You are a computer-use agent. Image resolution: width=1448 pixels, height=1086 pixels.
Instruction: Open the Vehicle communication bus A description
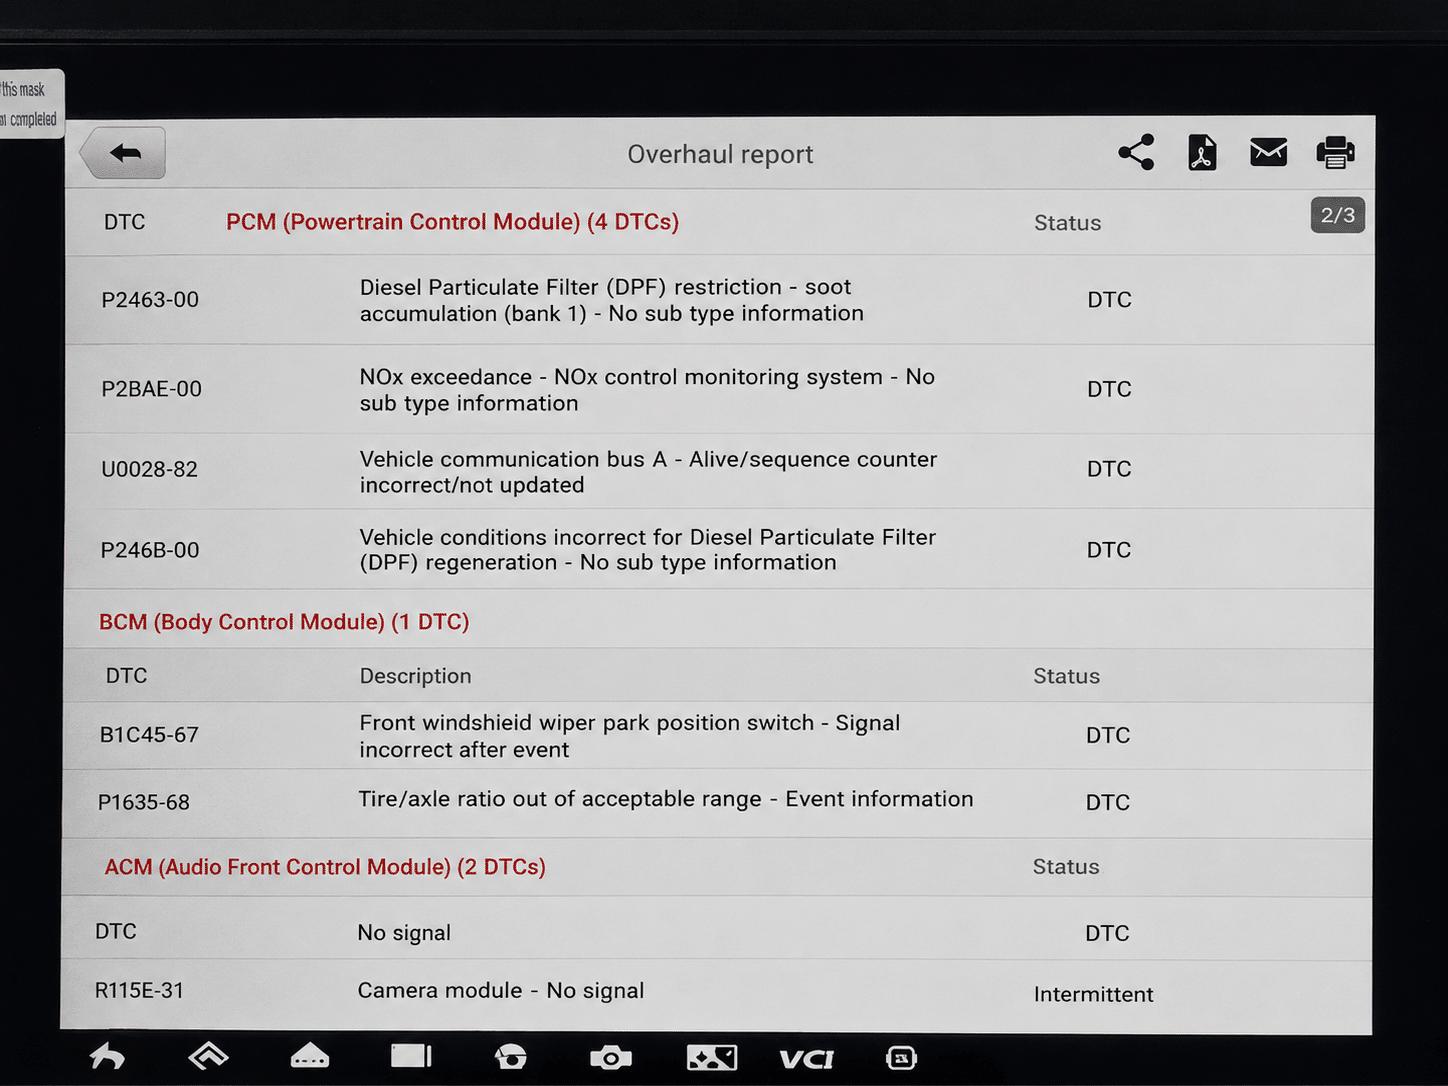coord(648,472)
